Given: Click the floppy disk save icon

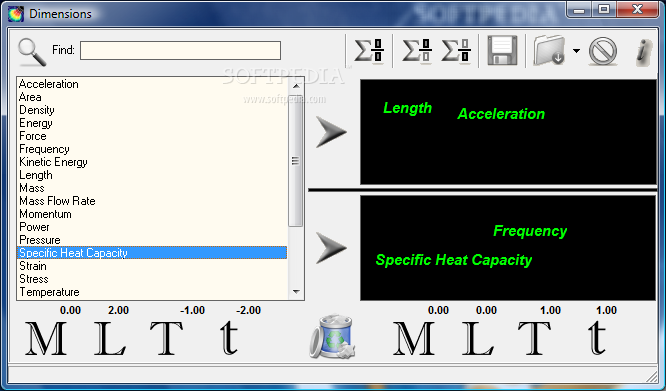Looking at the screenshot, I should coord(502,51).
